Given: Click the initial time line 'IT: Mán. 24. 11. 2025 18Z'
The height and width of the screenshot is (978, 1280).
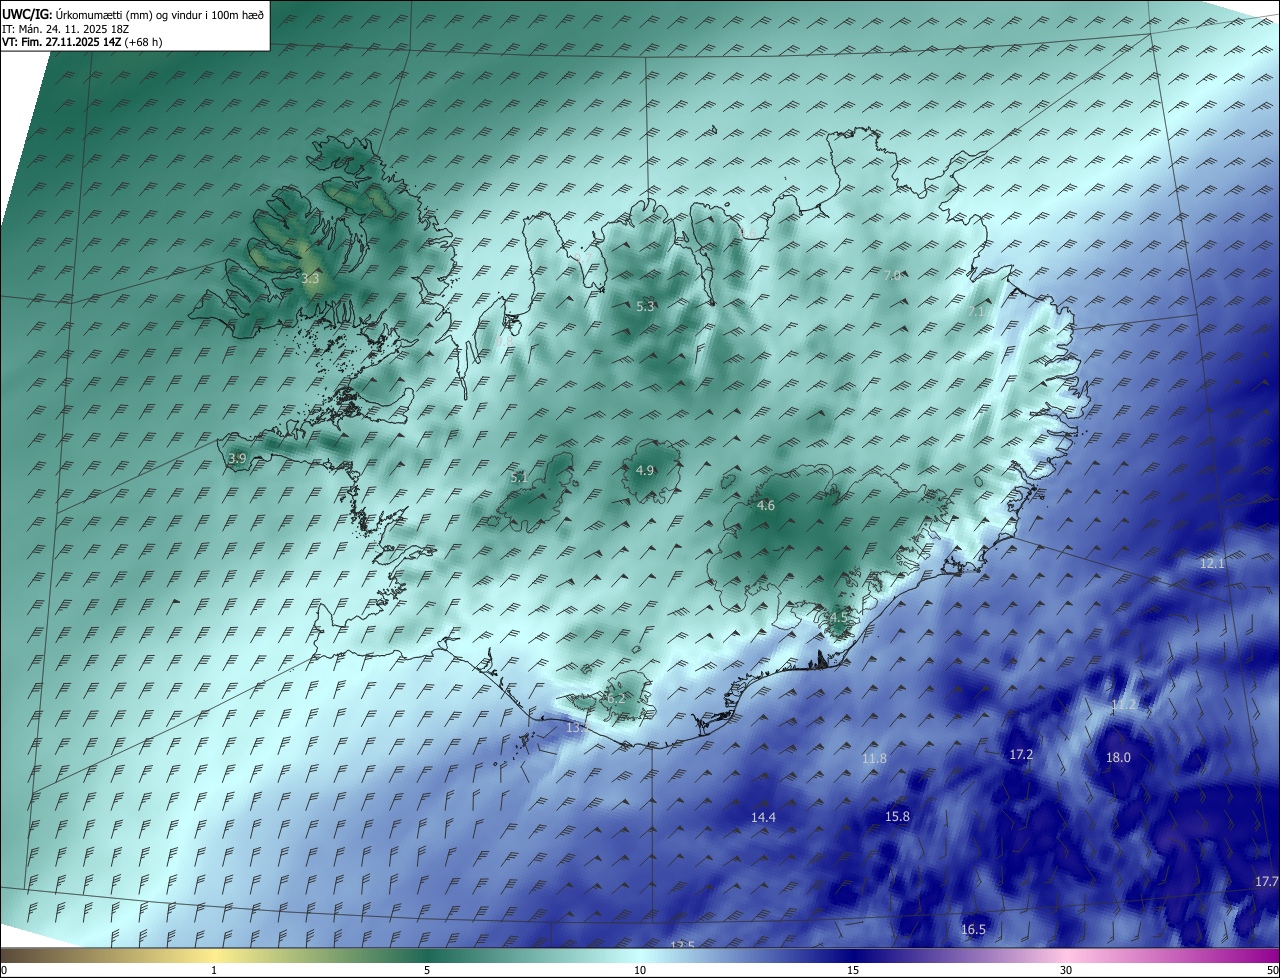Looking at the screenshot, I should [x=66, y=28].
